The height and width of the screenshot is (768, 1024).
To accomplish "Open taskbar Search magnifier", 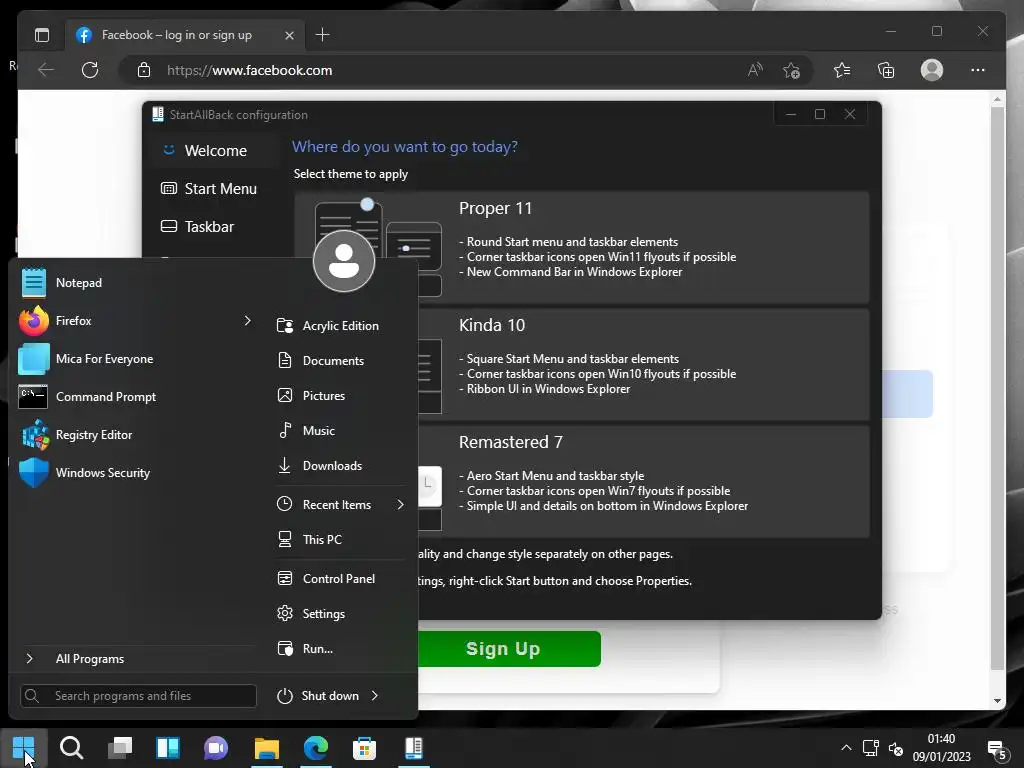I will tap(71, 748).
